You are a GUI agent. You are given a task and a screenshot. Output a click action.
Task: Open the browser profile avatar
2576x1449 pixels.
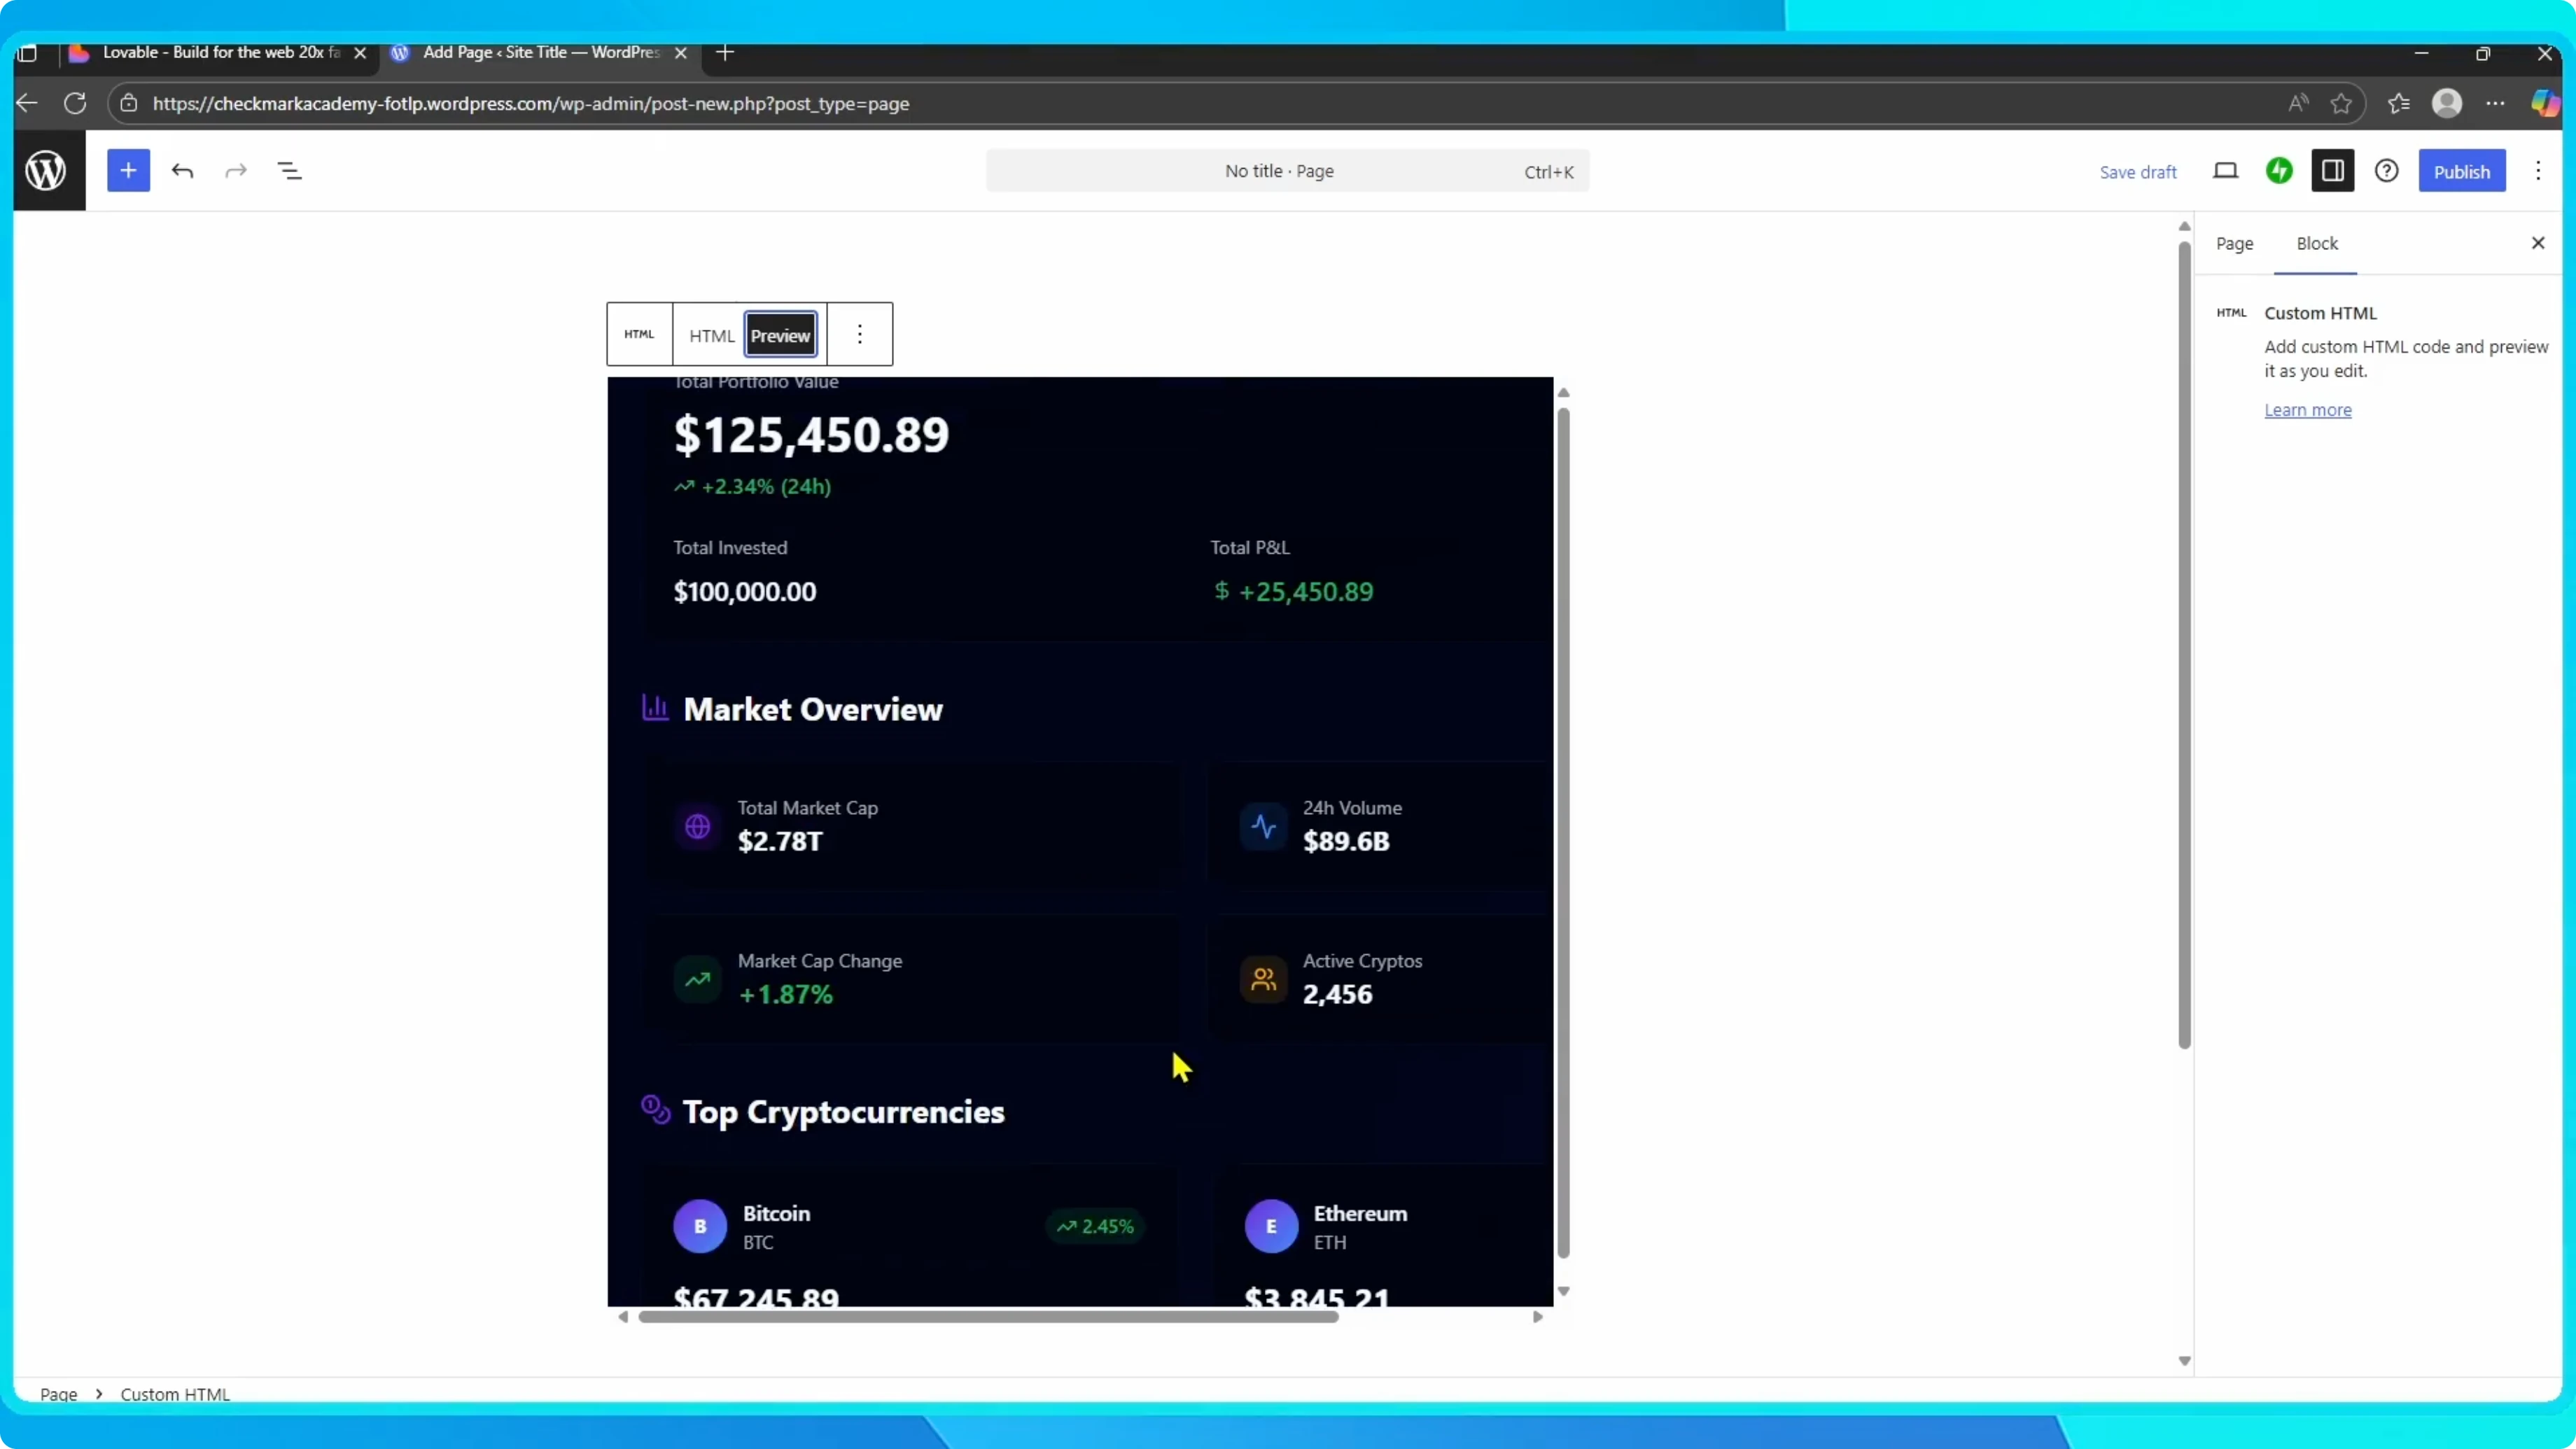[x=2447, y=103]
